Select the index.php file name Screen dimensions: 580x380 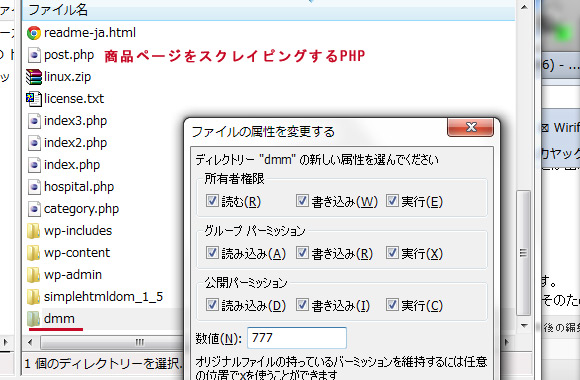(x=72, y=165)
